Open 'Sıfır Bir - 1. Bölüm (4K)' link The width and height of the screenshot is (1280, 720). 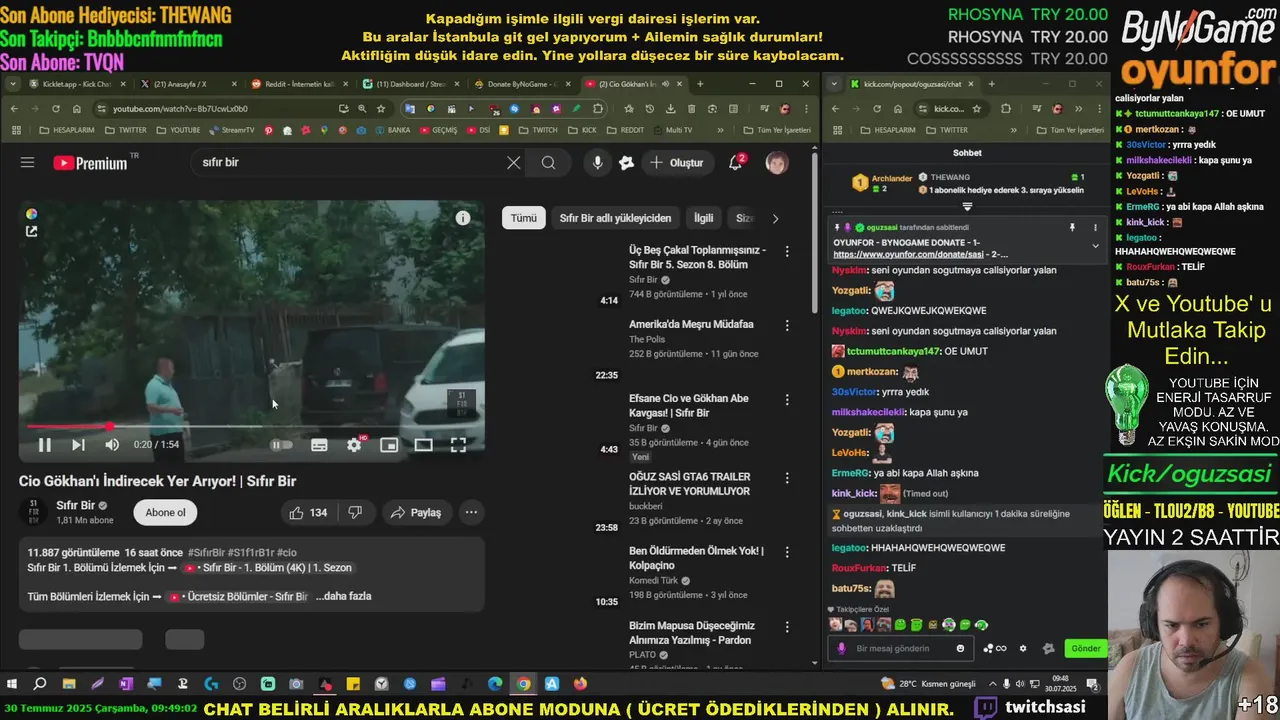(270, 568)
